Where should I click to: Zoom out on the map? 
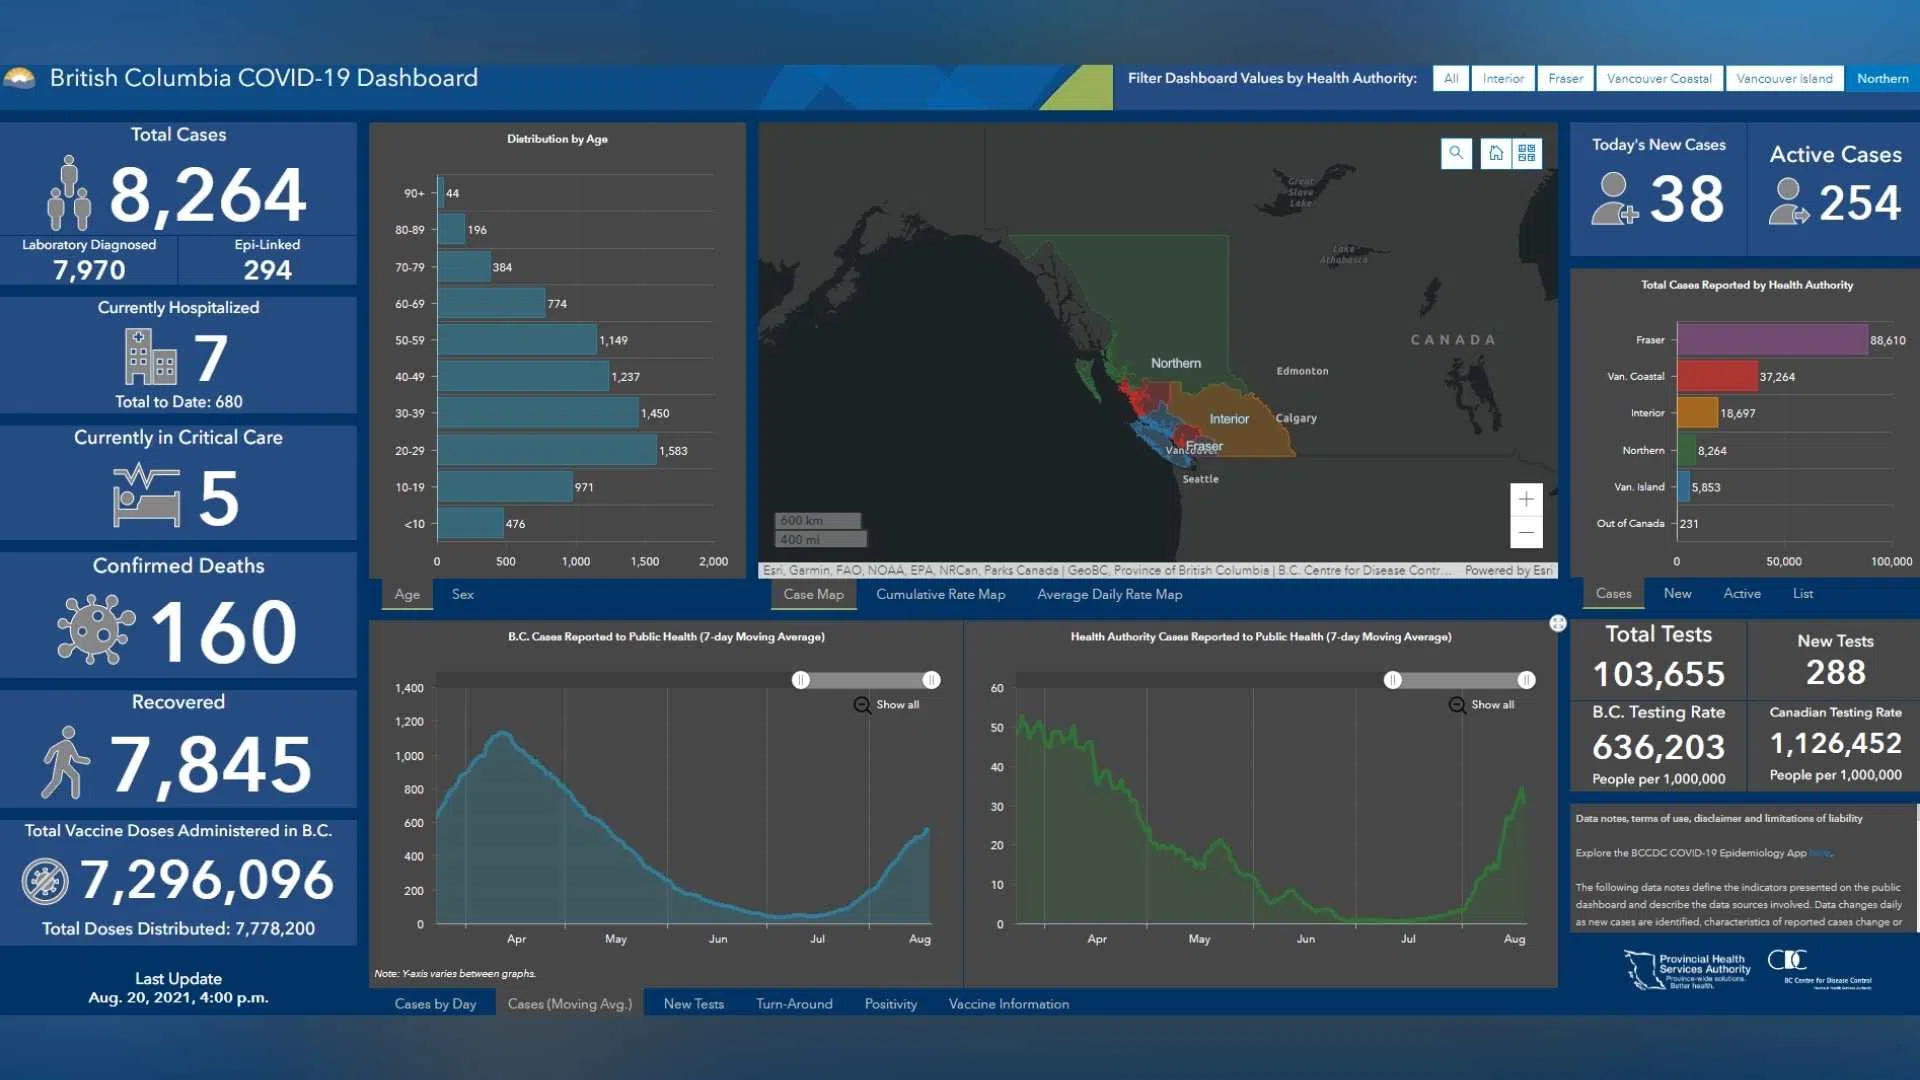tap(1526, 532)
